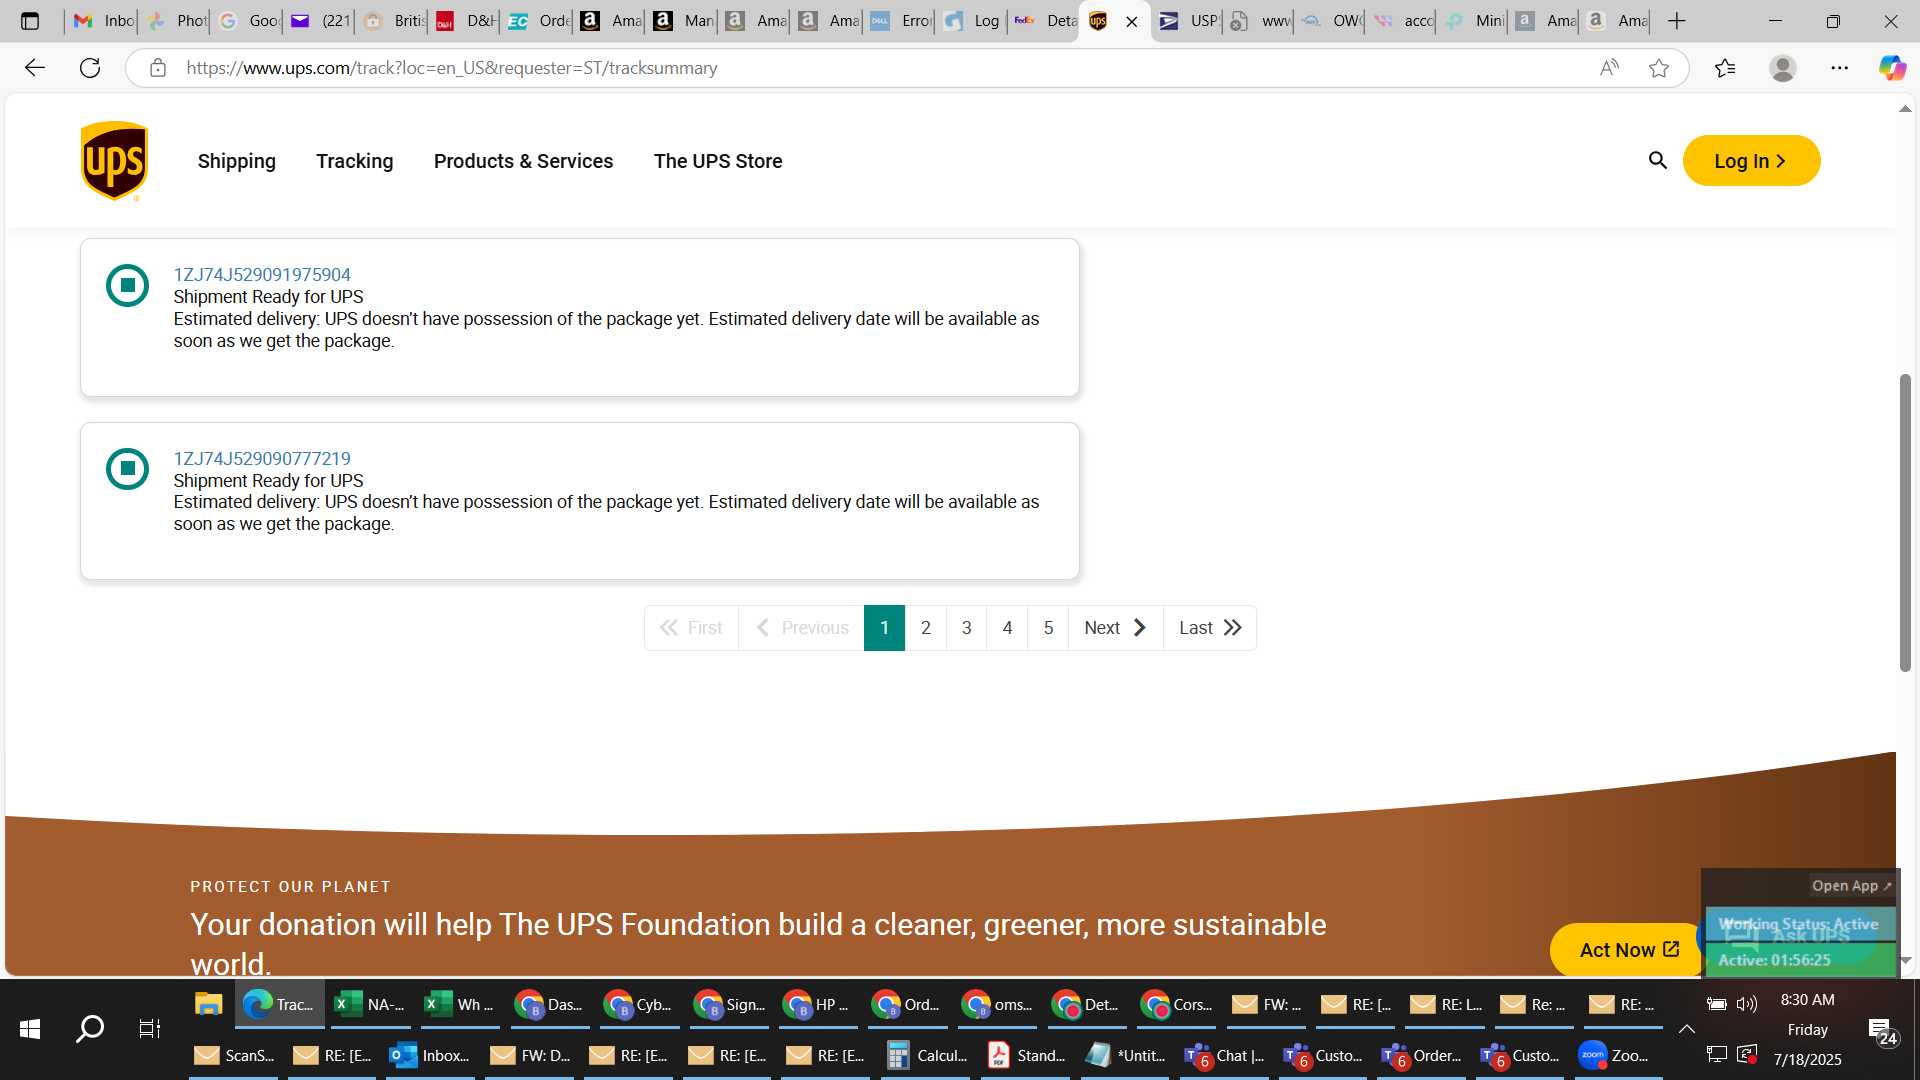Click Open App in status overlay
The height and width of the screenshot is (1080, 1920).
click(x=1851, y=886)
